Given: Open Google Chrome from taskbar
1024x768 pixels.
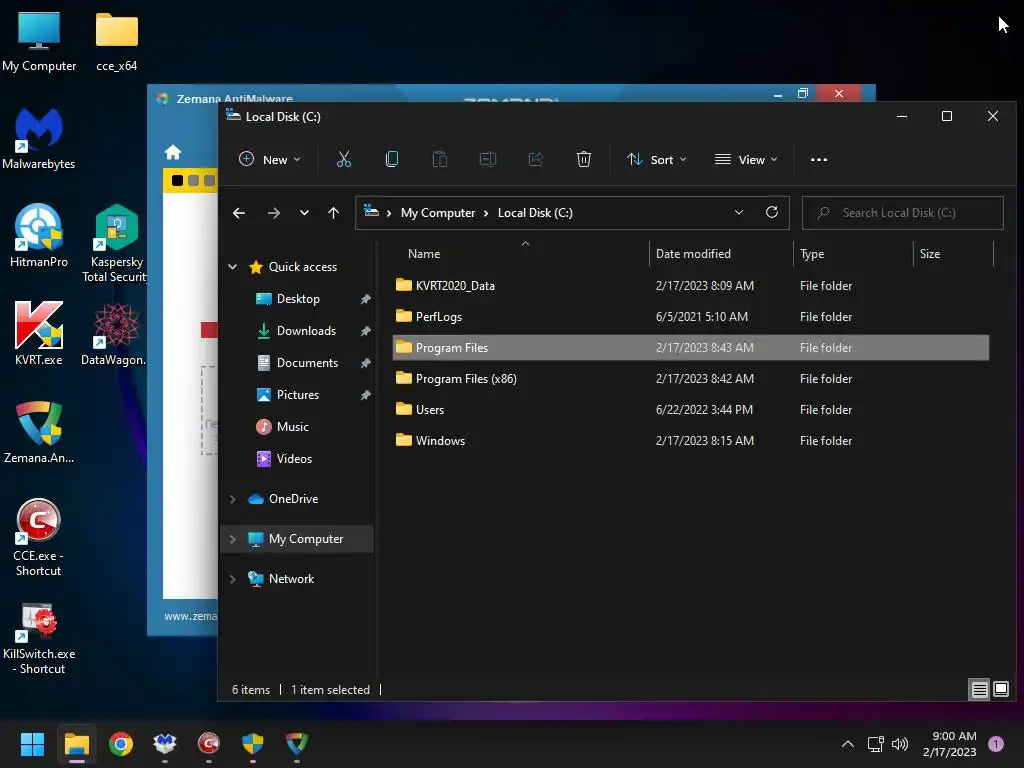Looking at the screenshot, I should pos(121,744).
